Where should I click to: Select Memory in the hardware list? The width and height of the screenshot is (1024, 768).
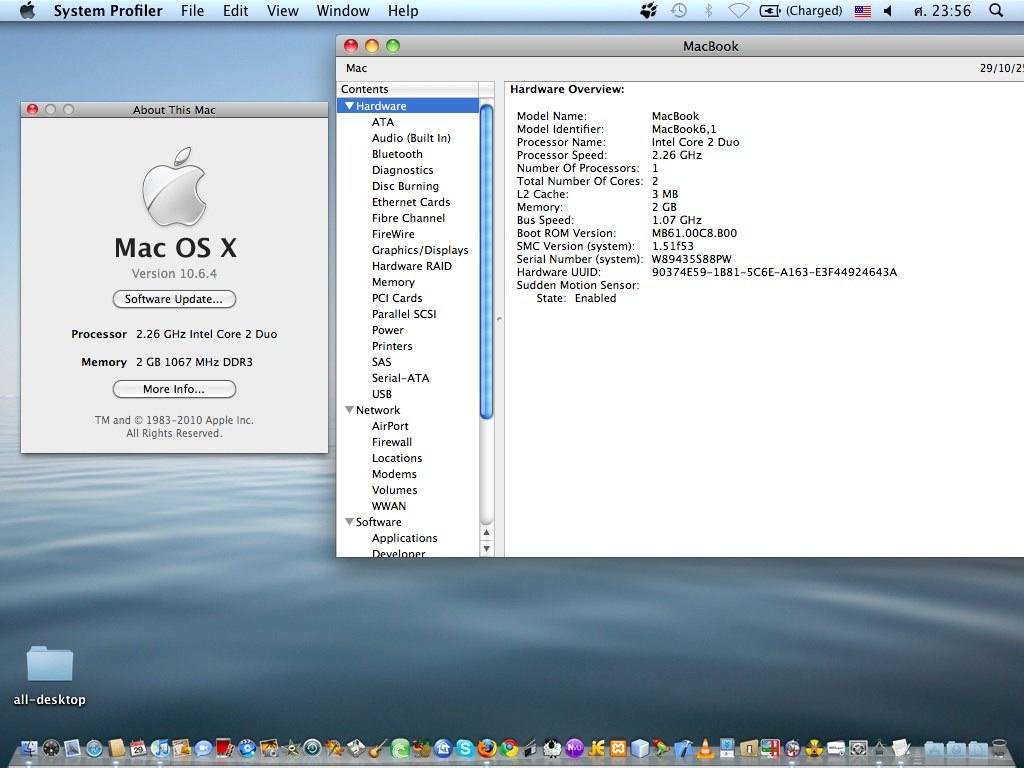tap(393, 282)
